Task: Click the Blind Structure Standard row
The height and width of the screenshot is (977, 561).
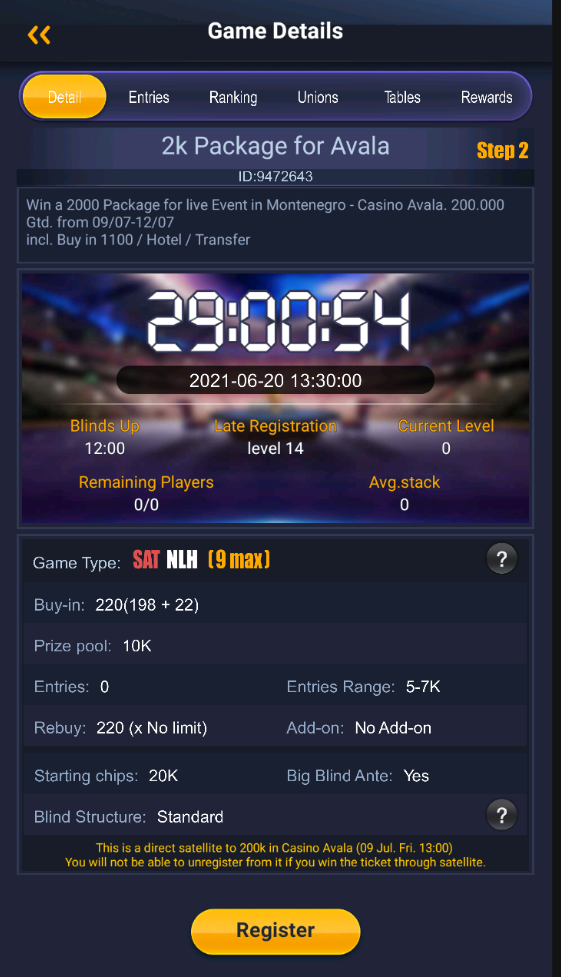Action: click(276, 816)
